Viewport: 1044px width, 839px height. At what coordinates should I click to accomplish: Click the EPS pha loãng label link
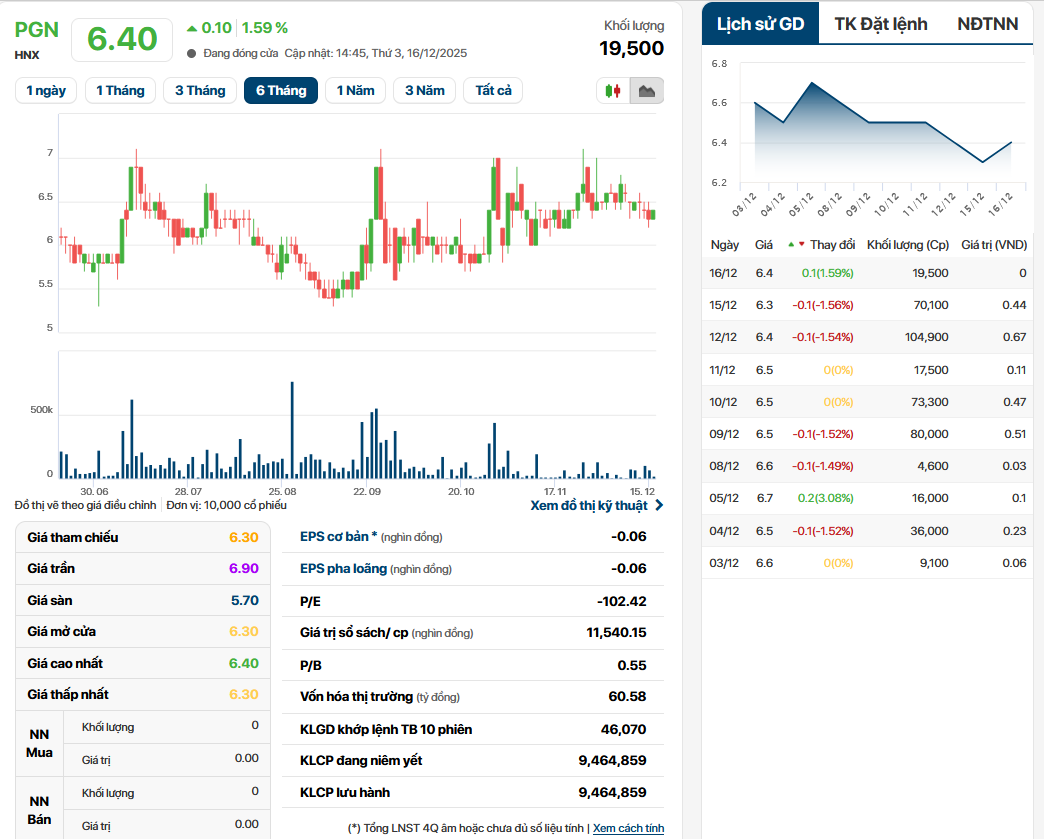344,569
